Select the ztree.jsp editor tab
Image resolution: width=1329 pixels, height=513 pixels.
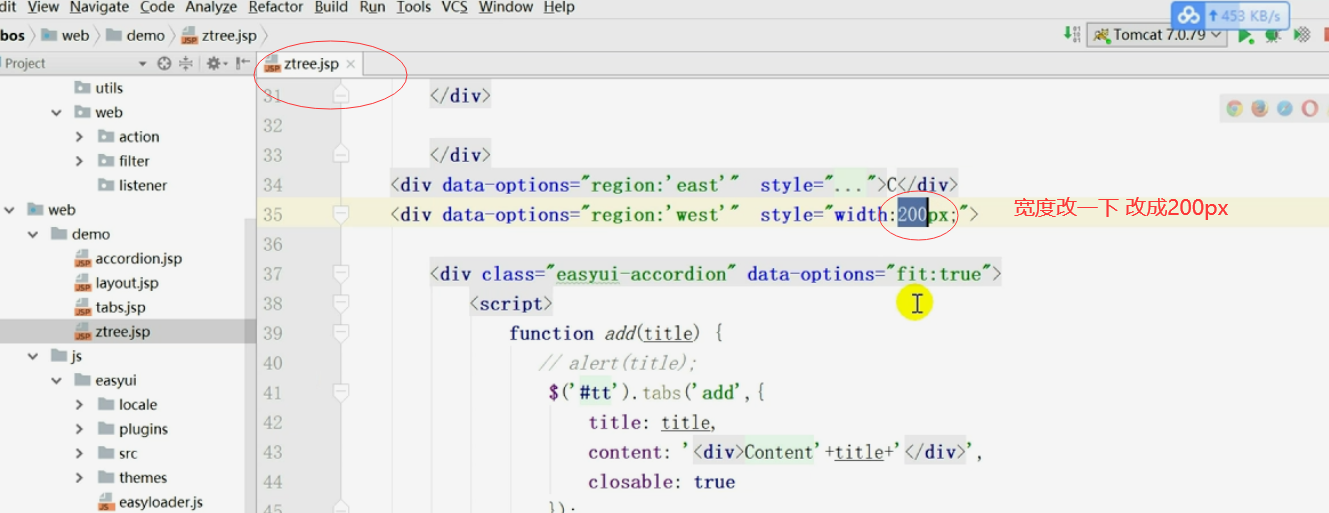tap(309, 64)
